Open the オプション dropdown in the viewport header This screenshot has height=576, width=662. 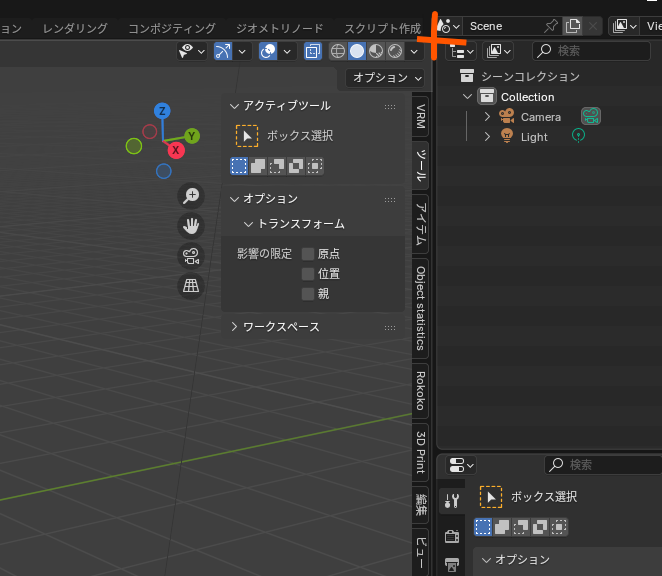point(386,78)
